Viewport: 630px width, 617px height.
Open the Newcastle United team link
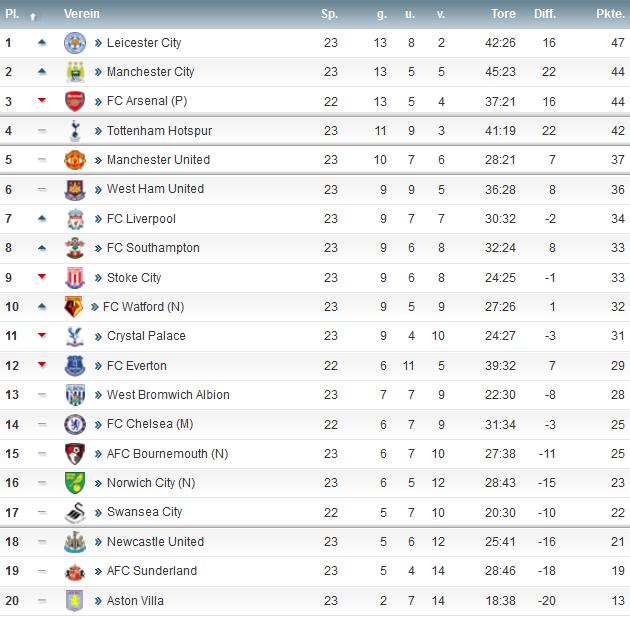(x=155, y=541)
